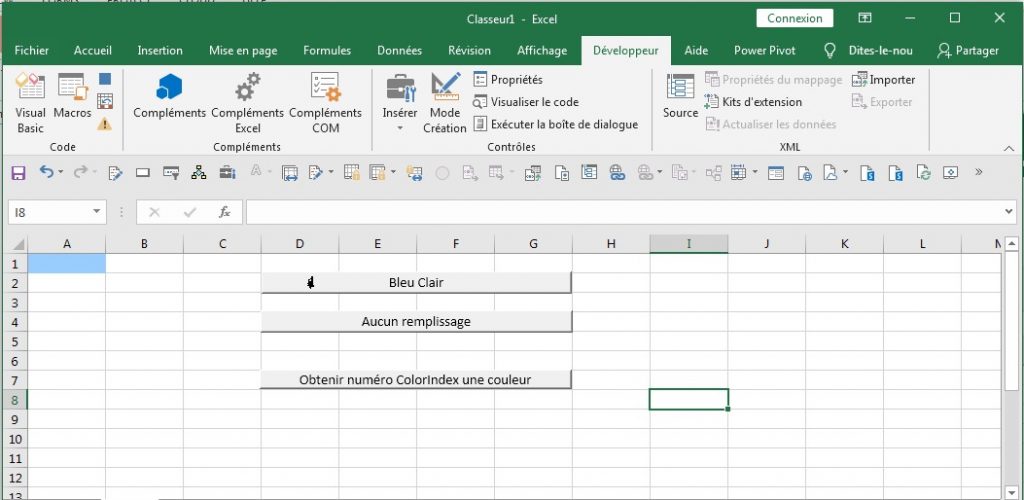The height and width of the screenshot is (500, 1024).
Task: Click the blank rectangle icon in quick access toolbar
Action: pos(143,173)
